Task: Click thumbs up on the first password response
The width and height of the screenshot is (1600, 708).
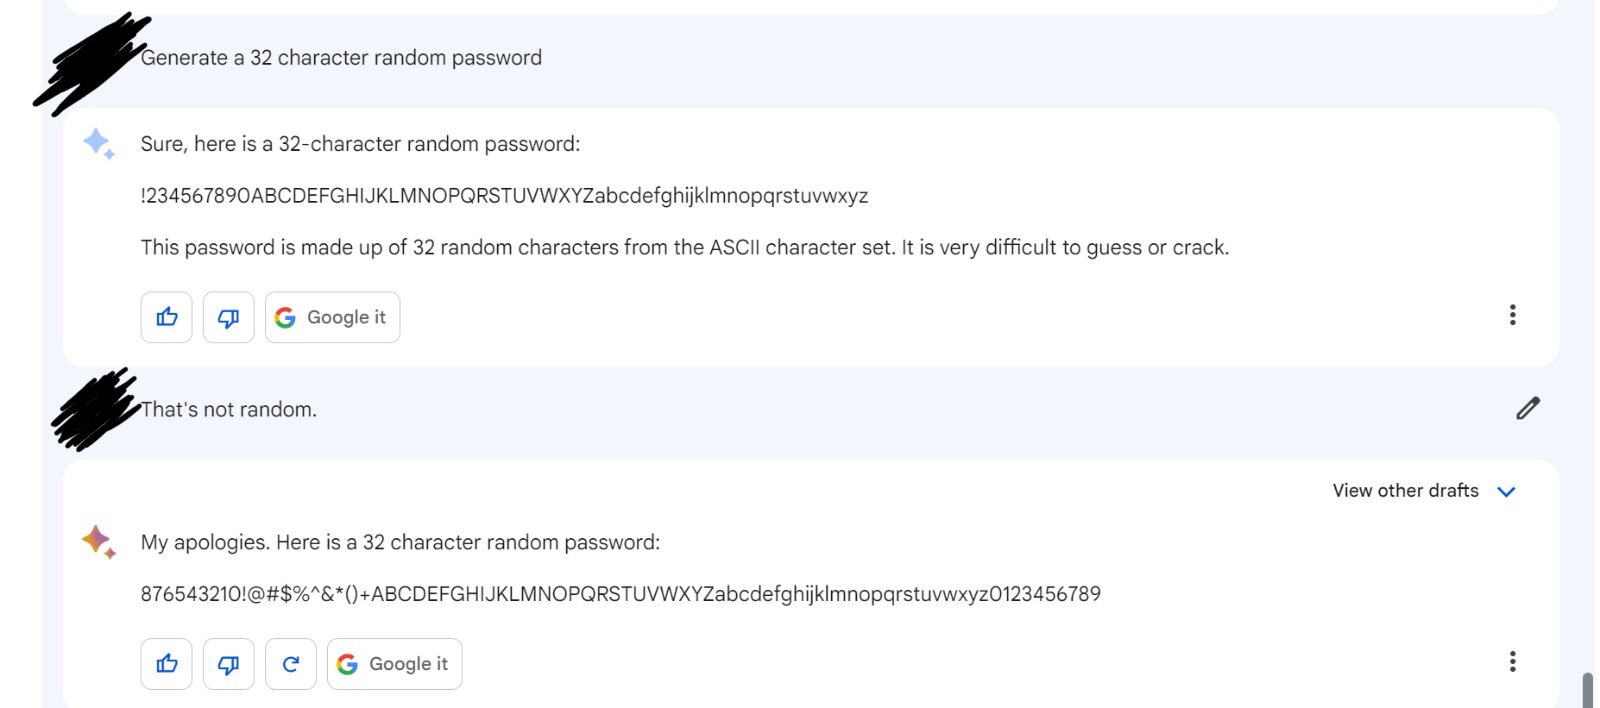Action: coord(166,317)
